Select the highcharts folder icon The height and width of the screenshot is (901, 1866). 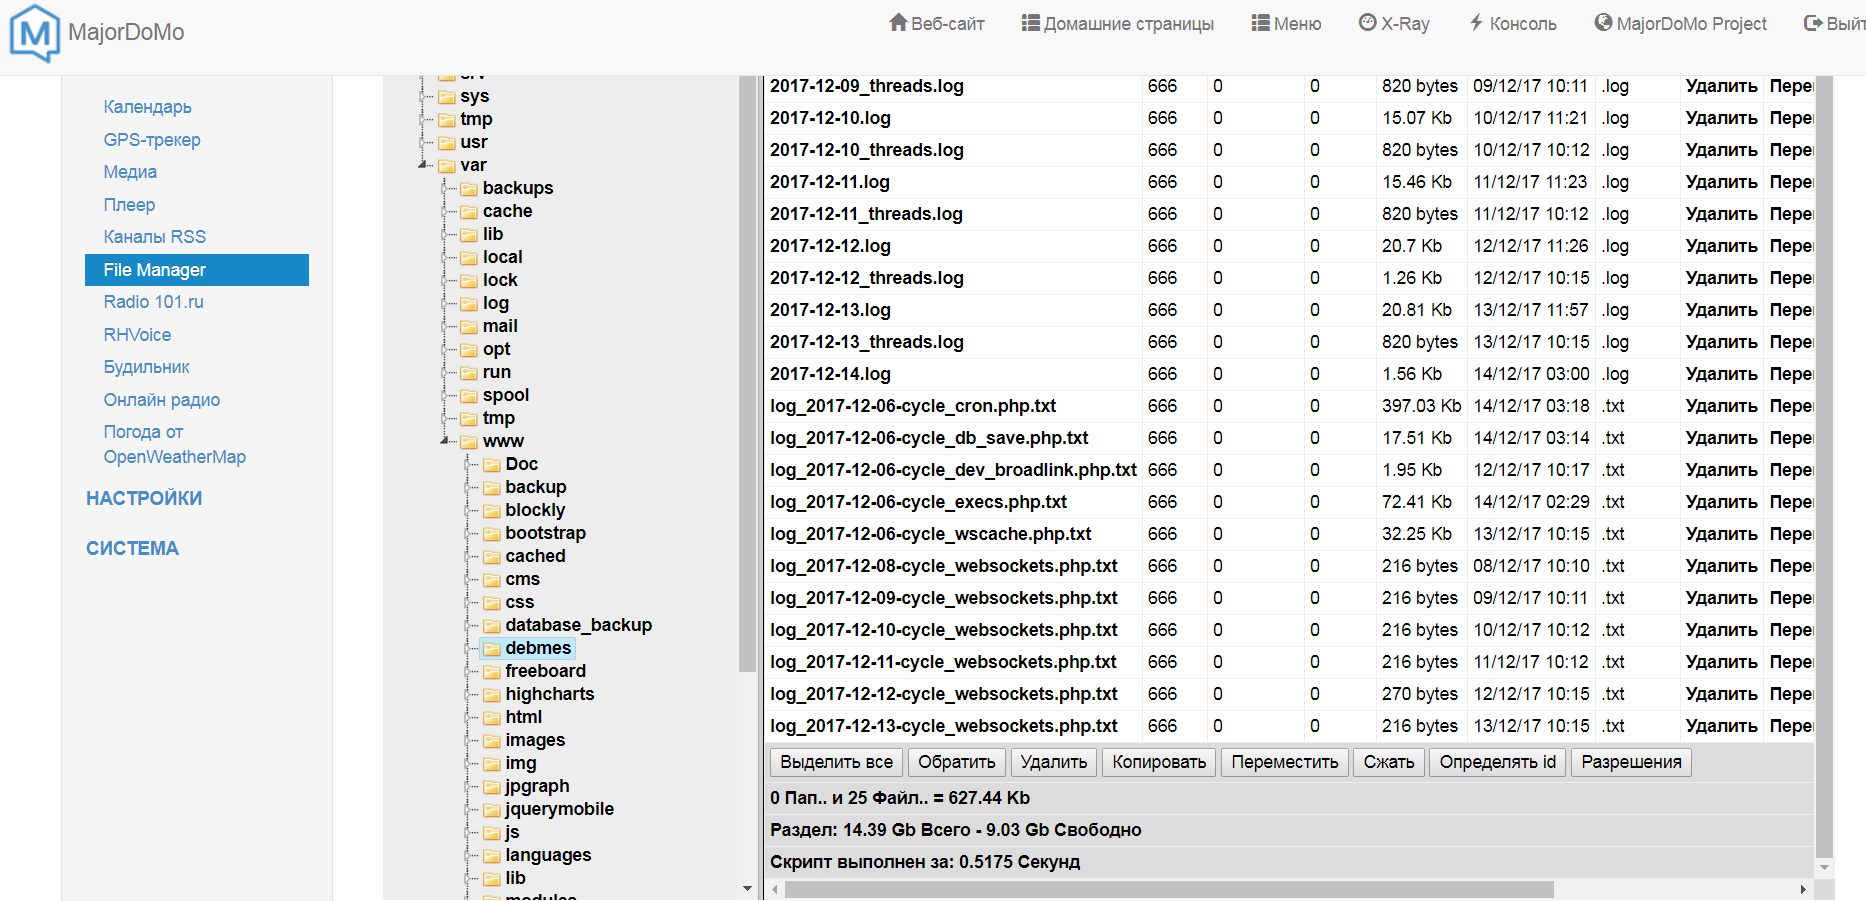coord(492,695)
